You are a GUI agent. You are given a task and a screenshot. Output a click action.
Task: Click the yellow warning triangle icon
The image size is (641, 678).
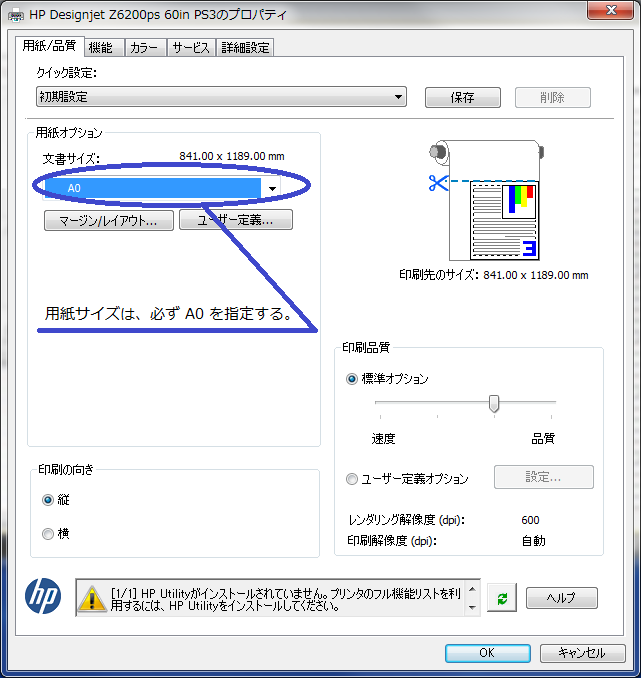coord(91,598)
